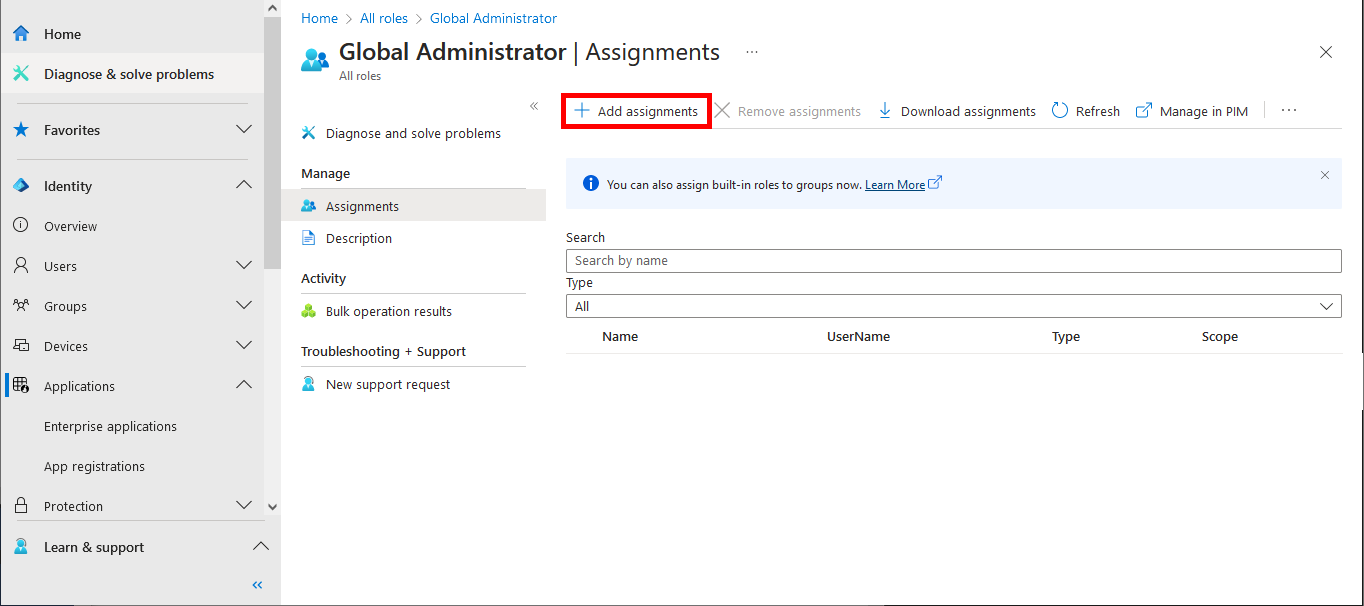Viewport: 1364px width, 606px height.
Task: Collapse the Learn & support section
Action: coord(261,546)
